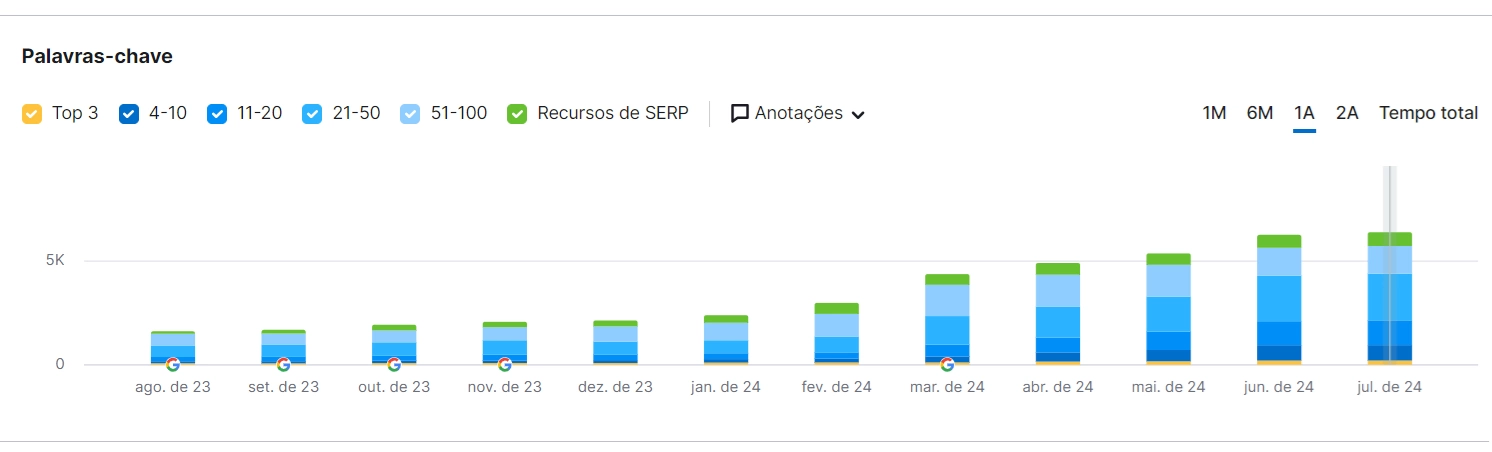
Task: Click the Google update icon under out. de 23
Action: [394, 365]
